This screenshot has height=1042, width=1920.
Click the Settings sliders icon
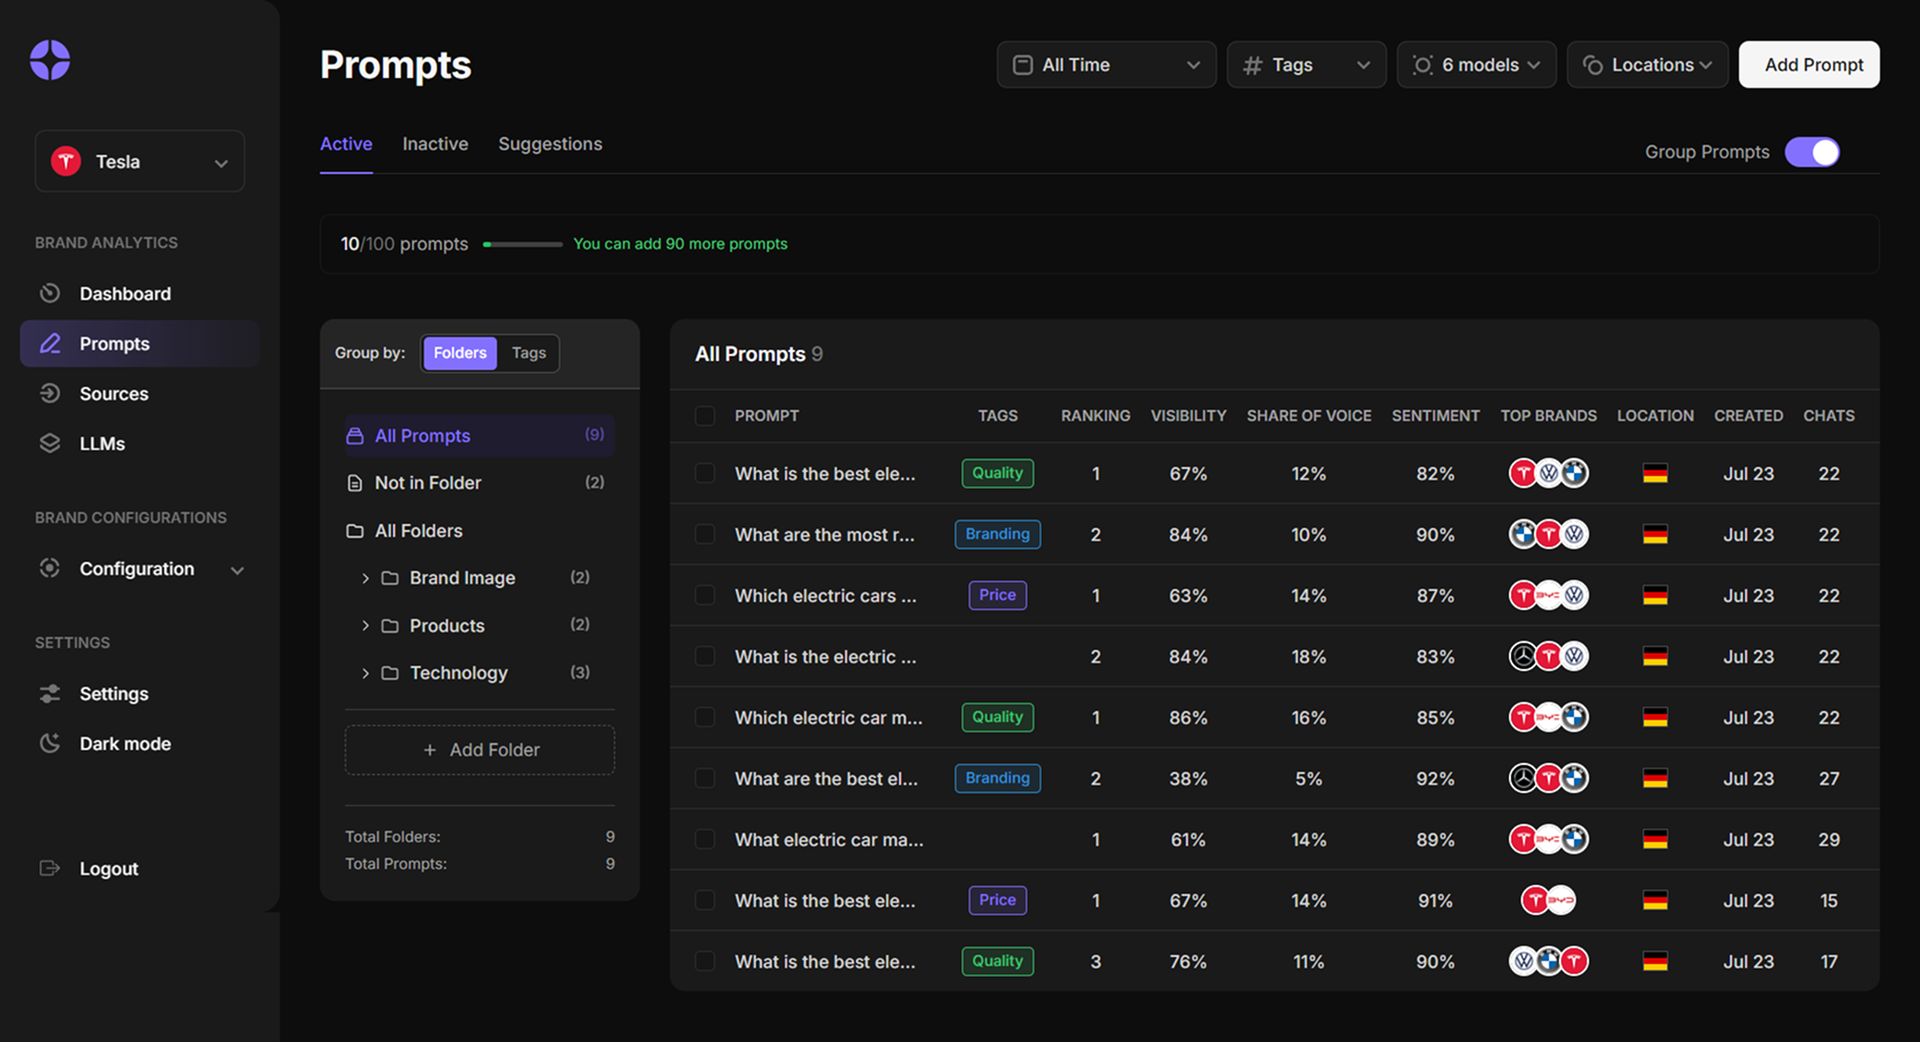tap(50, 693)
